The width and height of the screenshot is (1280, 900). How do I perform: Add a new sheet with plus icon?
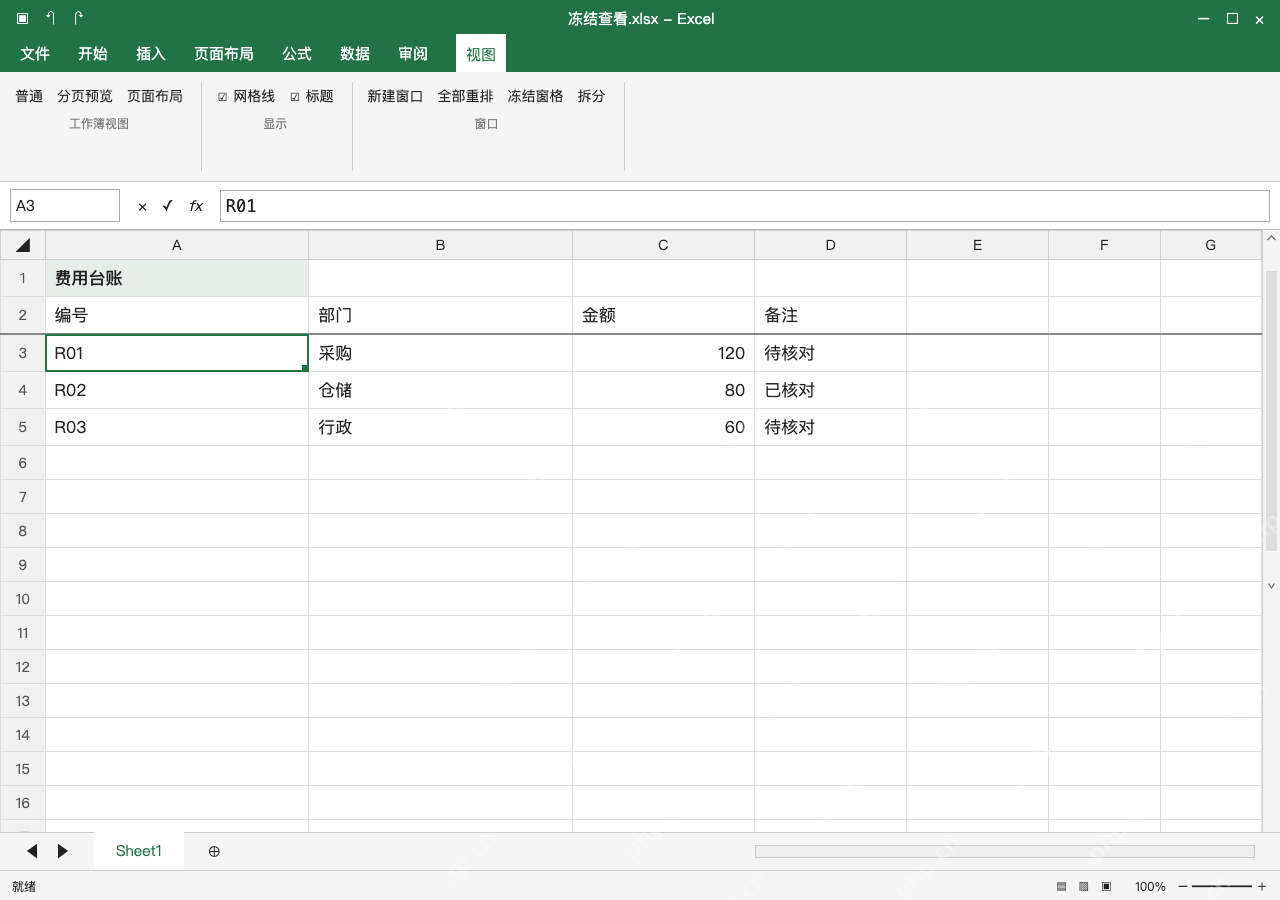pyautogui.click(x=214, y=851)
